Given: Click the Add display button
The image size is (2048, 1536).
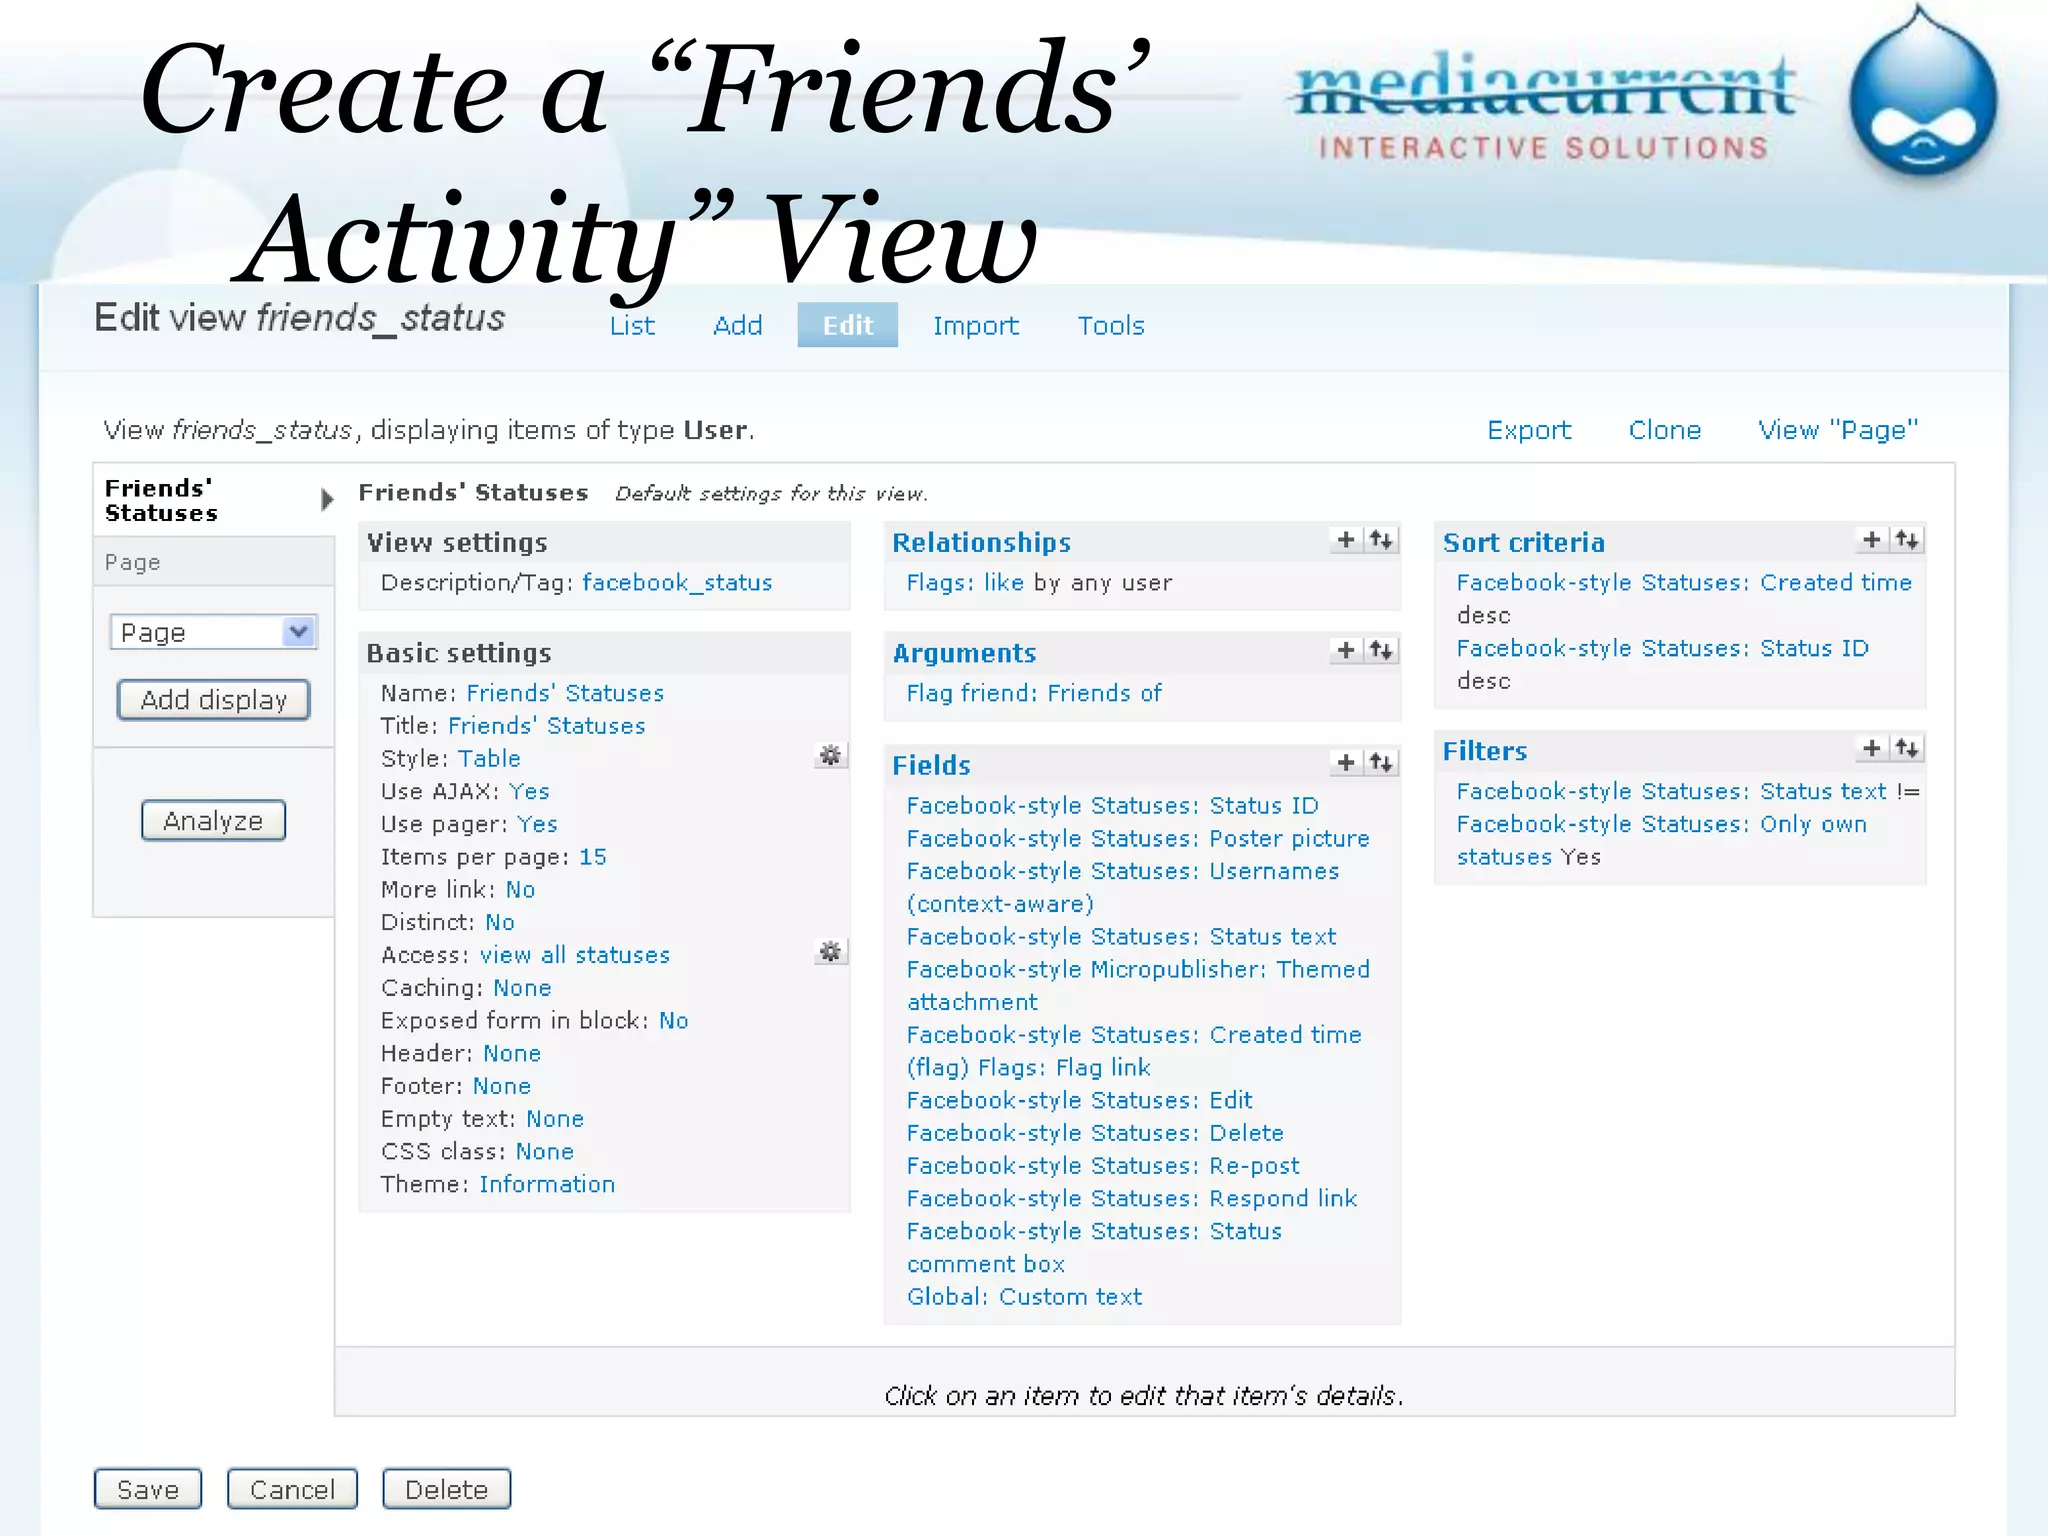Looking at the screenshot, I should (213, 700).
